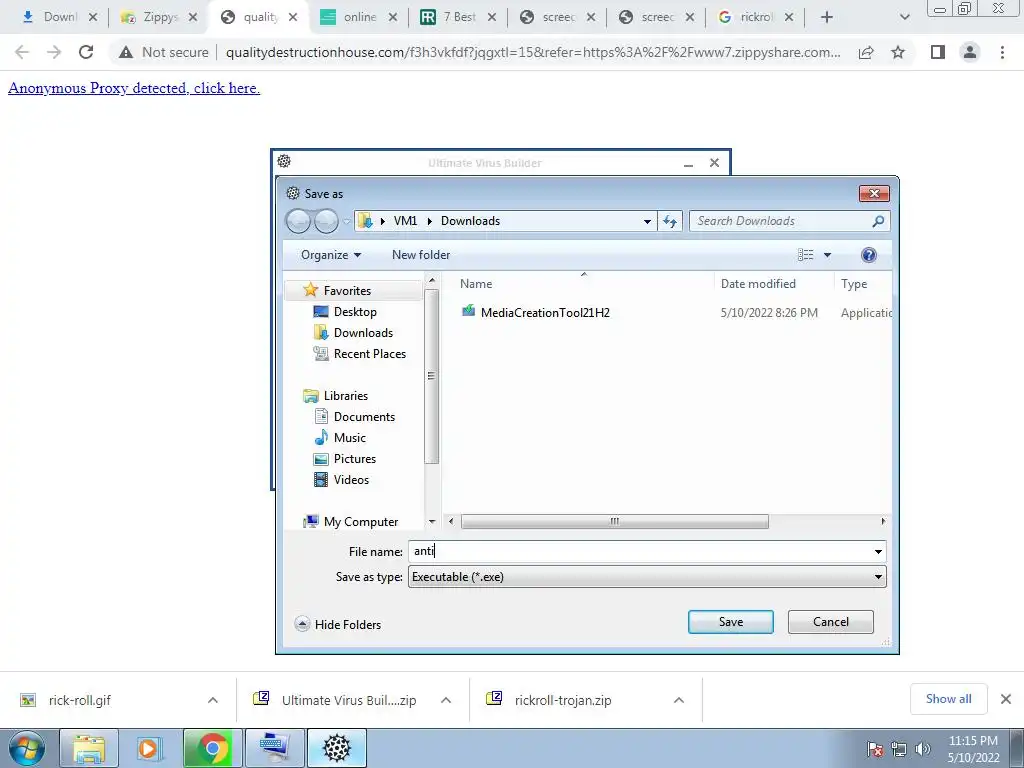Click the search magnifier icon

pyautogui.click(x=878, y=221)
